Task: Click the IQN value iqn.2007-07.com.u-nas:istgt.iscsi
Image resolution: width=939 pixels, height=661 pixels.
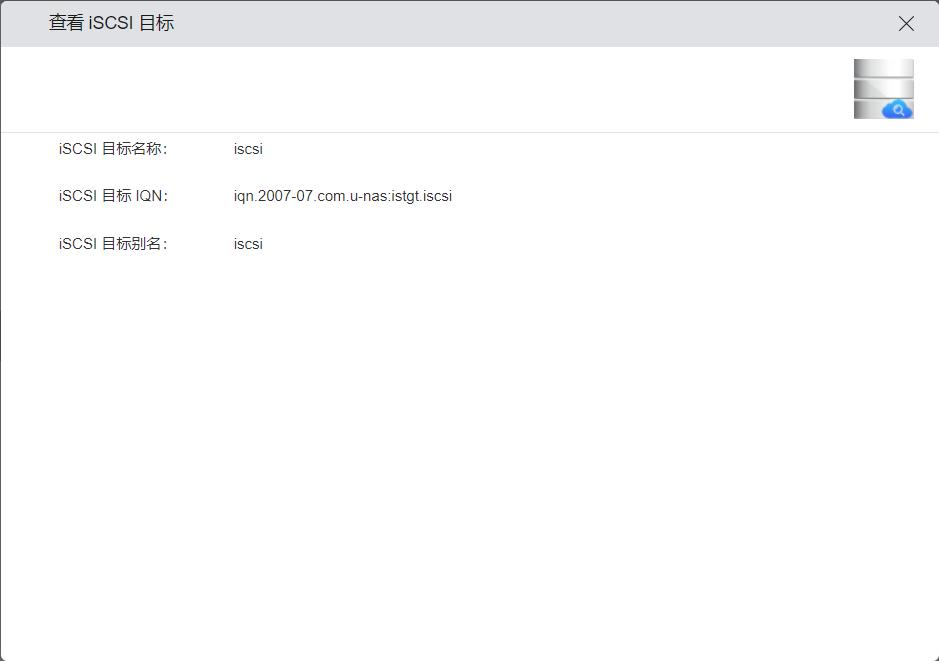Action: 342,196
